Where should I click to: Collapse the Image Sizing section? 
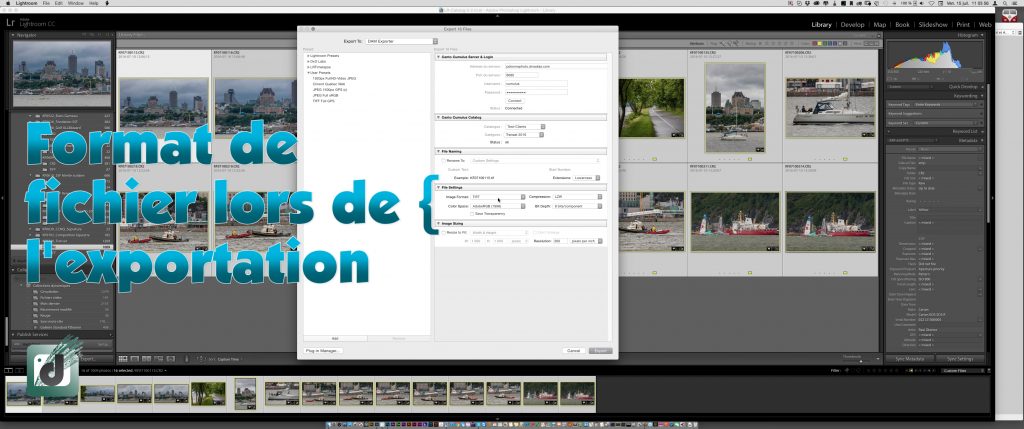[438, 223]
